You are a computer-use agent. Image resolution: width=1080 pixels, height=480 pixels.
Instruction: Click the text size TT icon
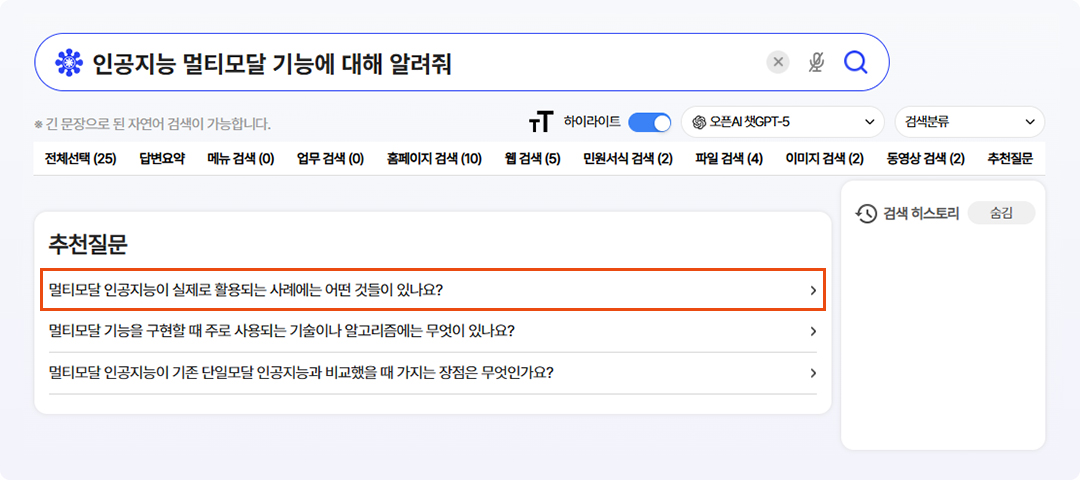click(x=540, y=122)
